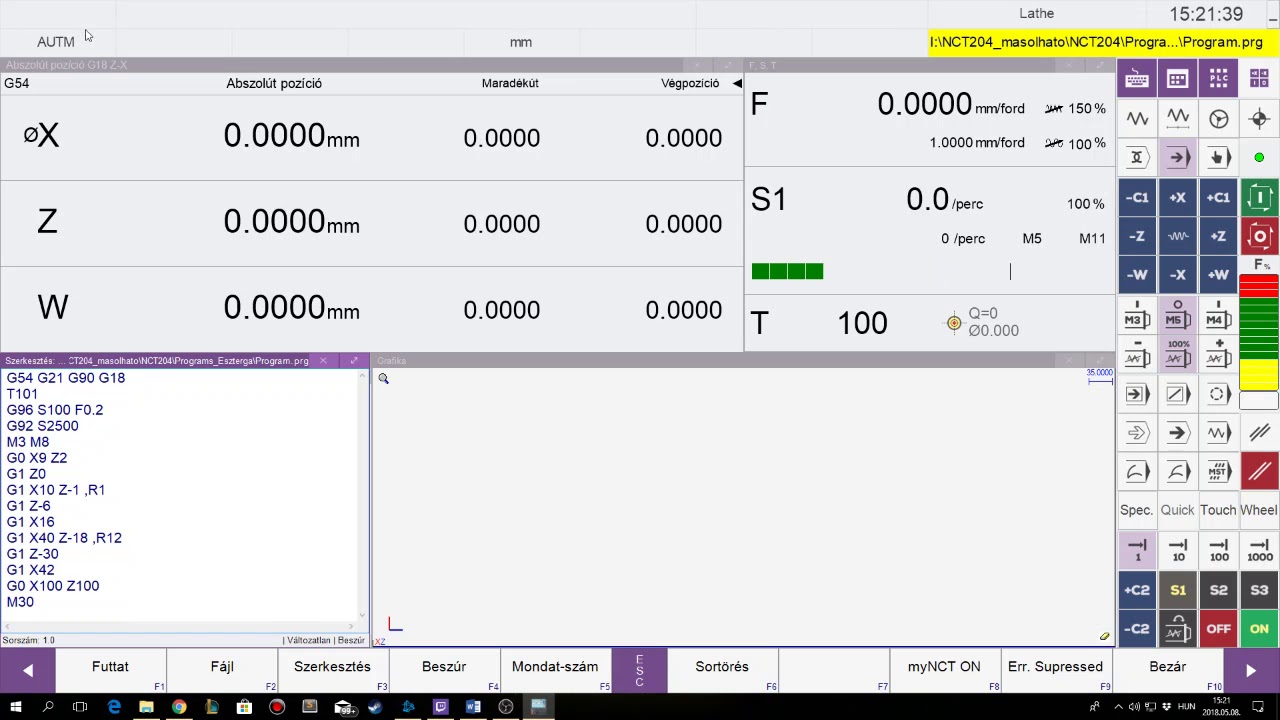
Task: Click the red double-slash lock button
Action: [1259, 471]
